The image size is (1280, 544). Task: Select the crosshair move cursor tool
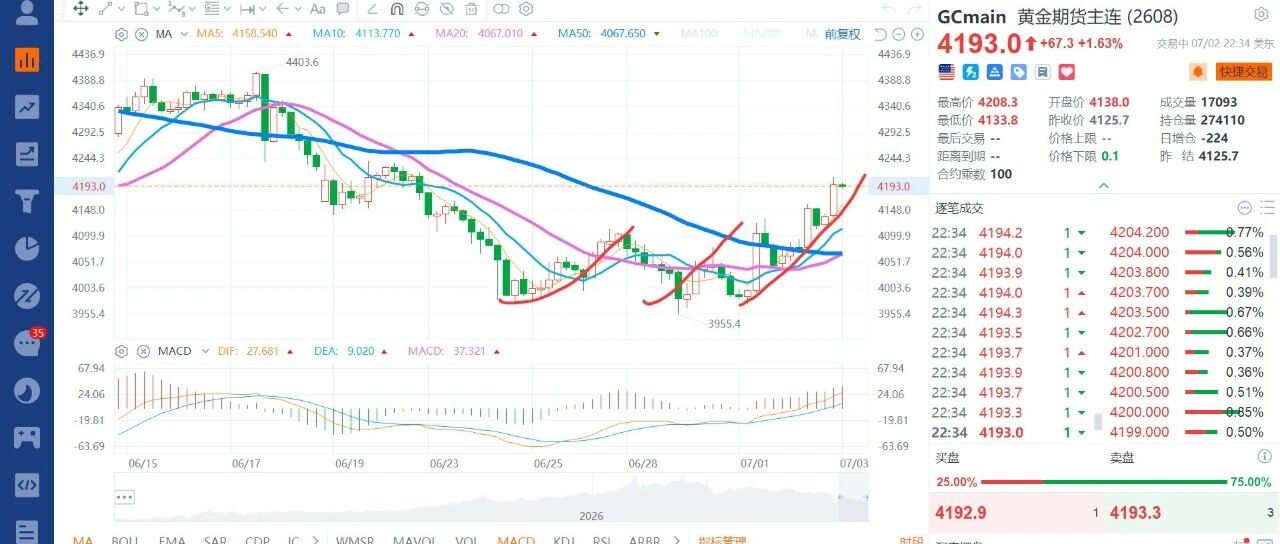point(81,9)
